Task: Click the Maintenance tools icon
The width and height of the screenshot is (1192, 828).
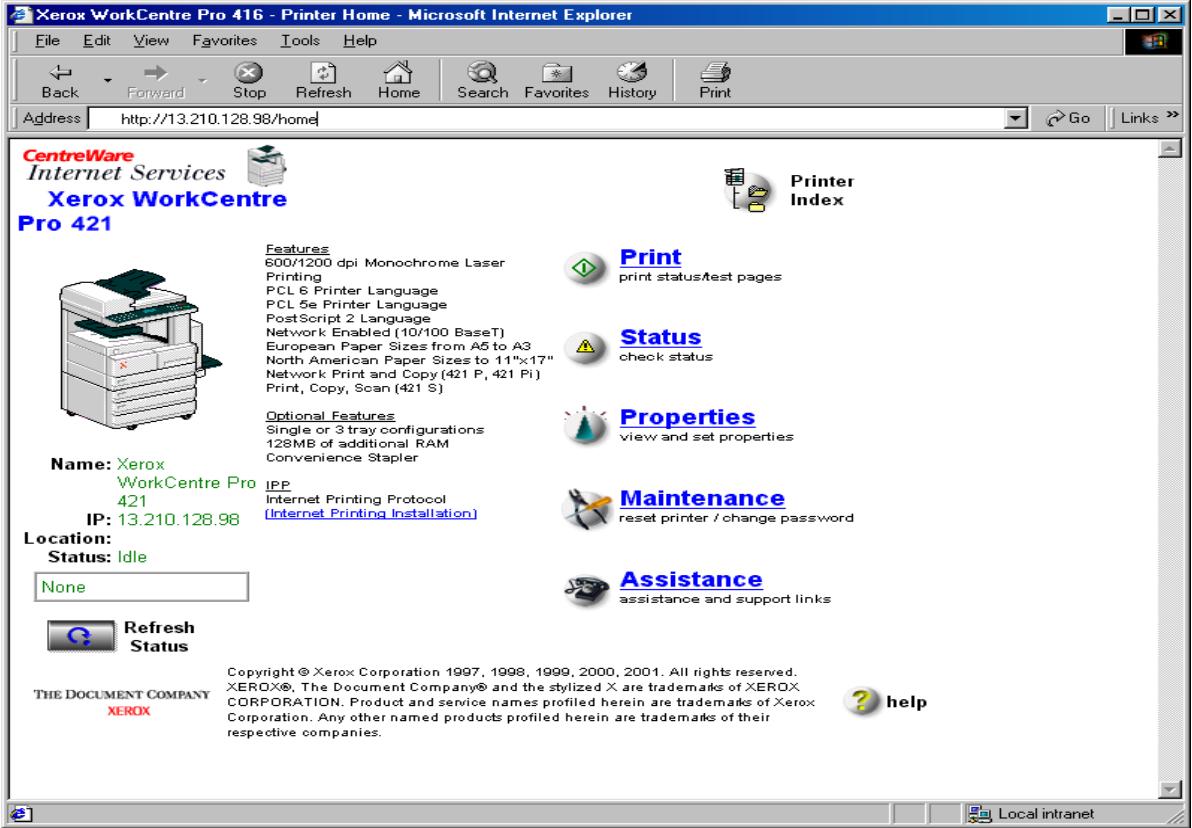Action: [x=585, y=508]
